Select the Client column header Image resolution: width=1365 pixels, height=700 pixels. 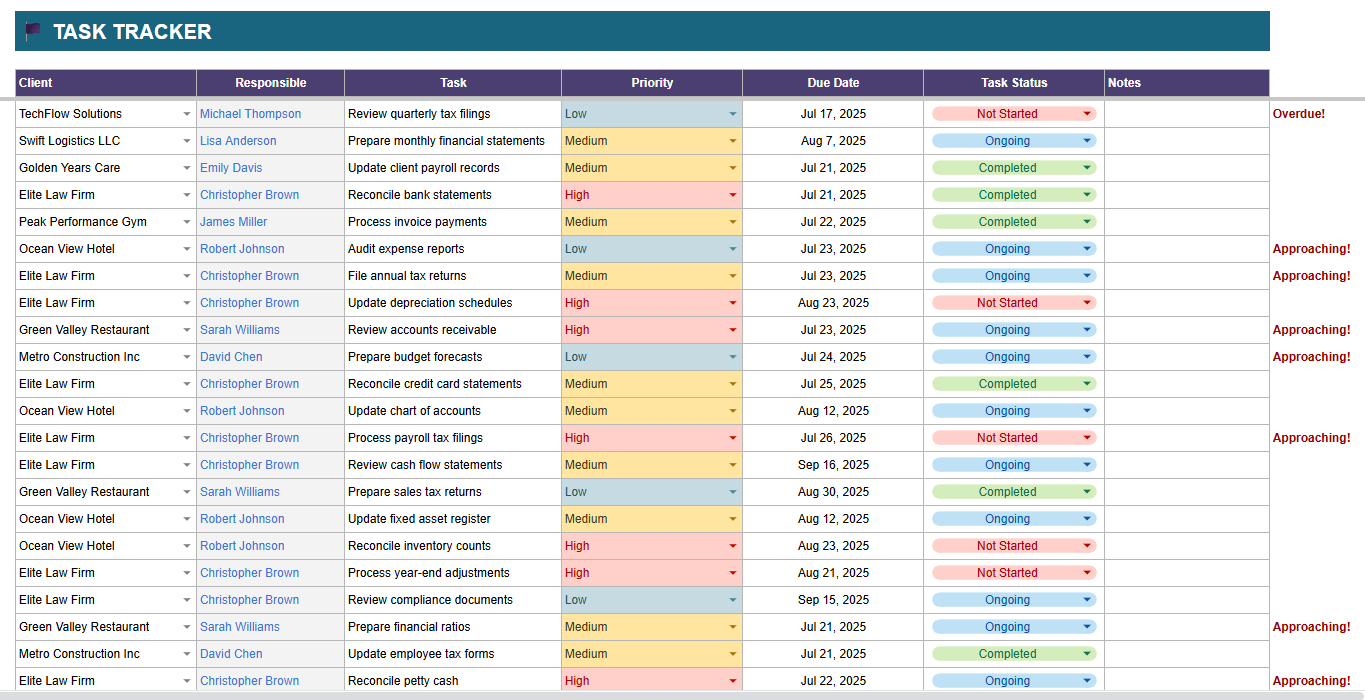pyautogui.click(x=38, y=83)
